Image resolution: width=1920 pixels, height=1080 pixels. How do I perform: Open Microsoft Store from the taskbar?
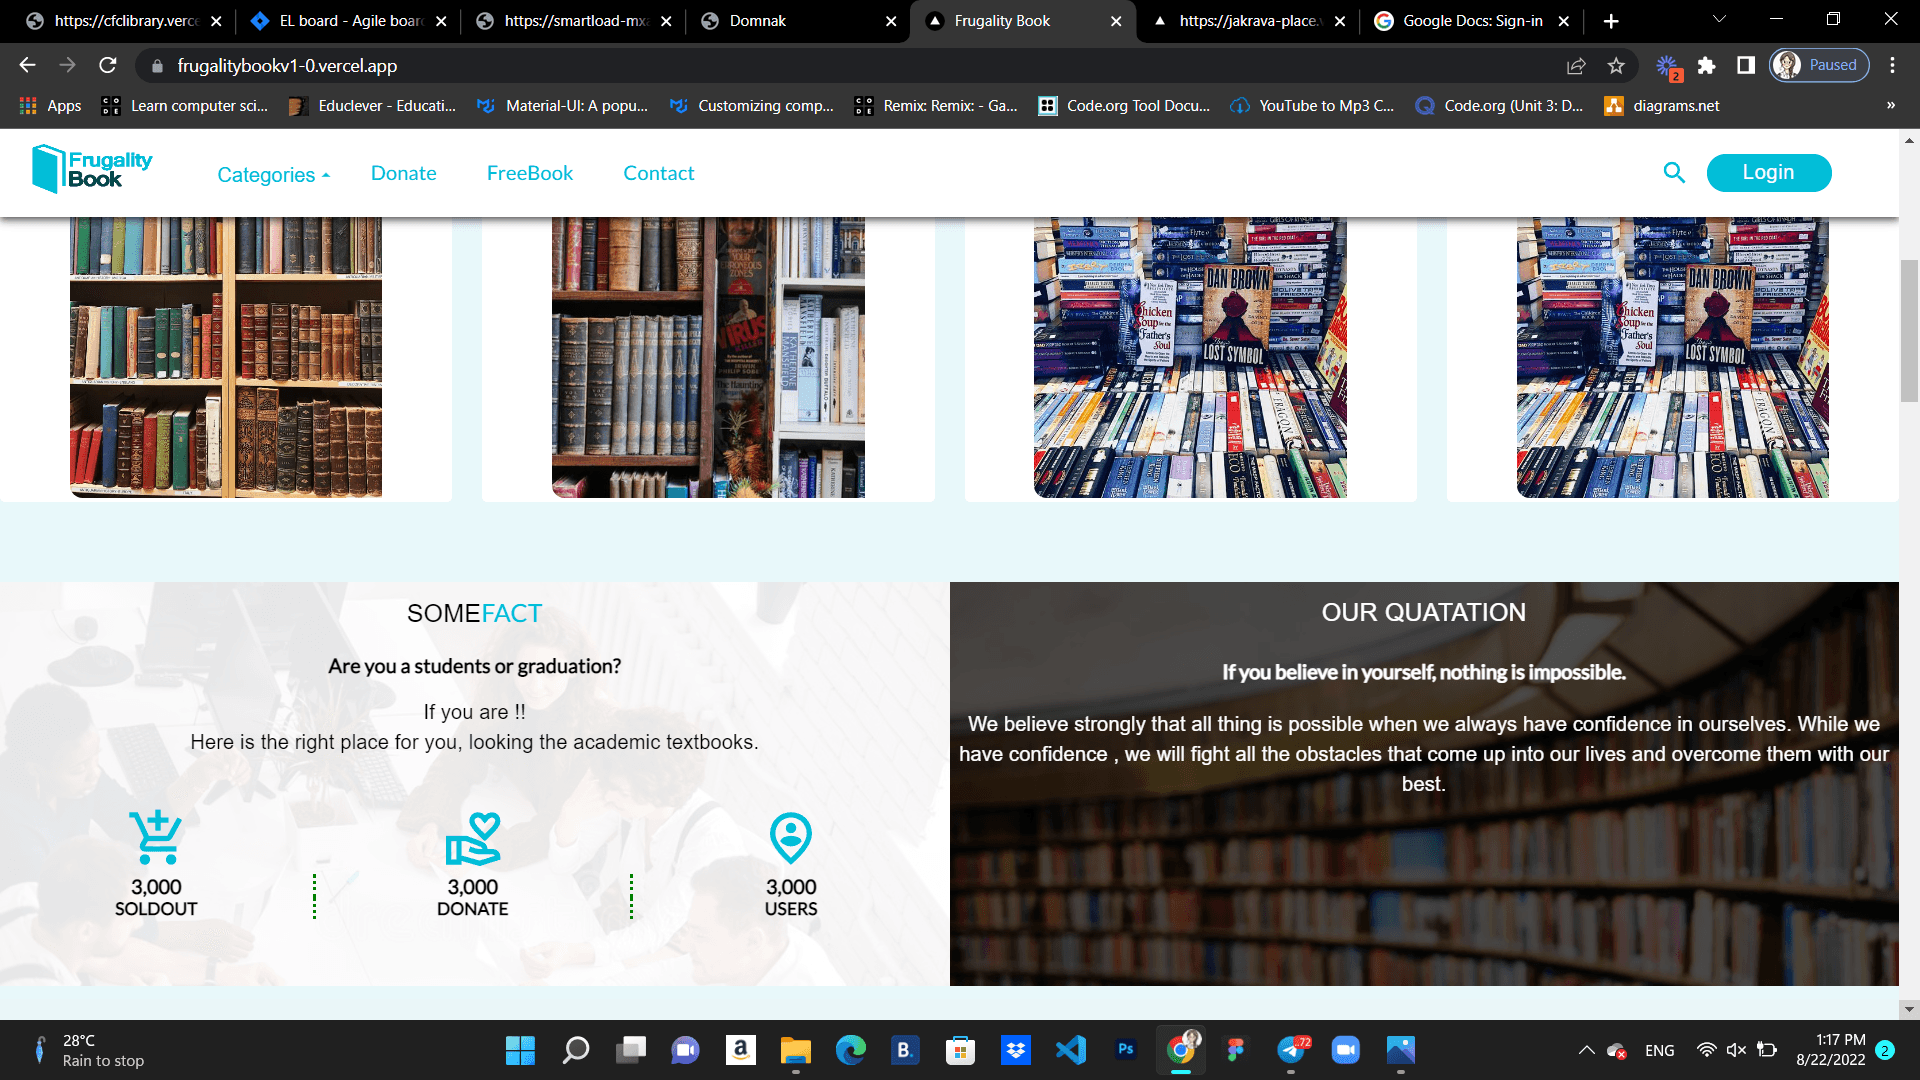pos(961,1050)
